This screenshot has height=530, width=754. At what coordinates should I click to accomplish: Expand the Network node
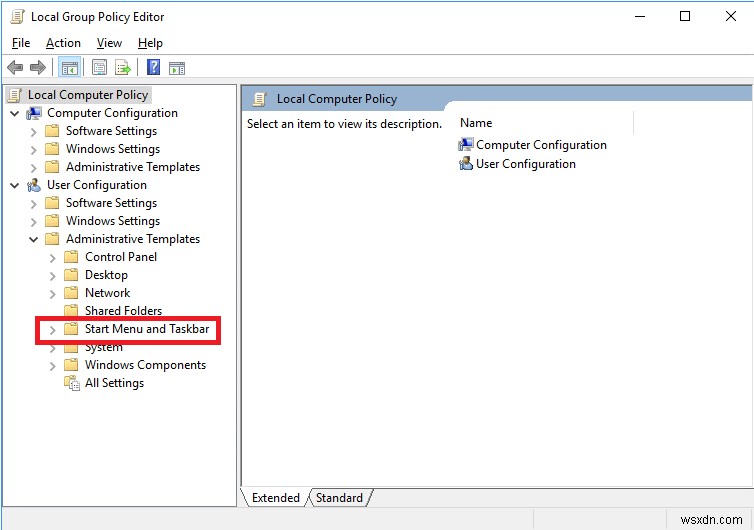[52, 294]
